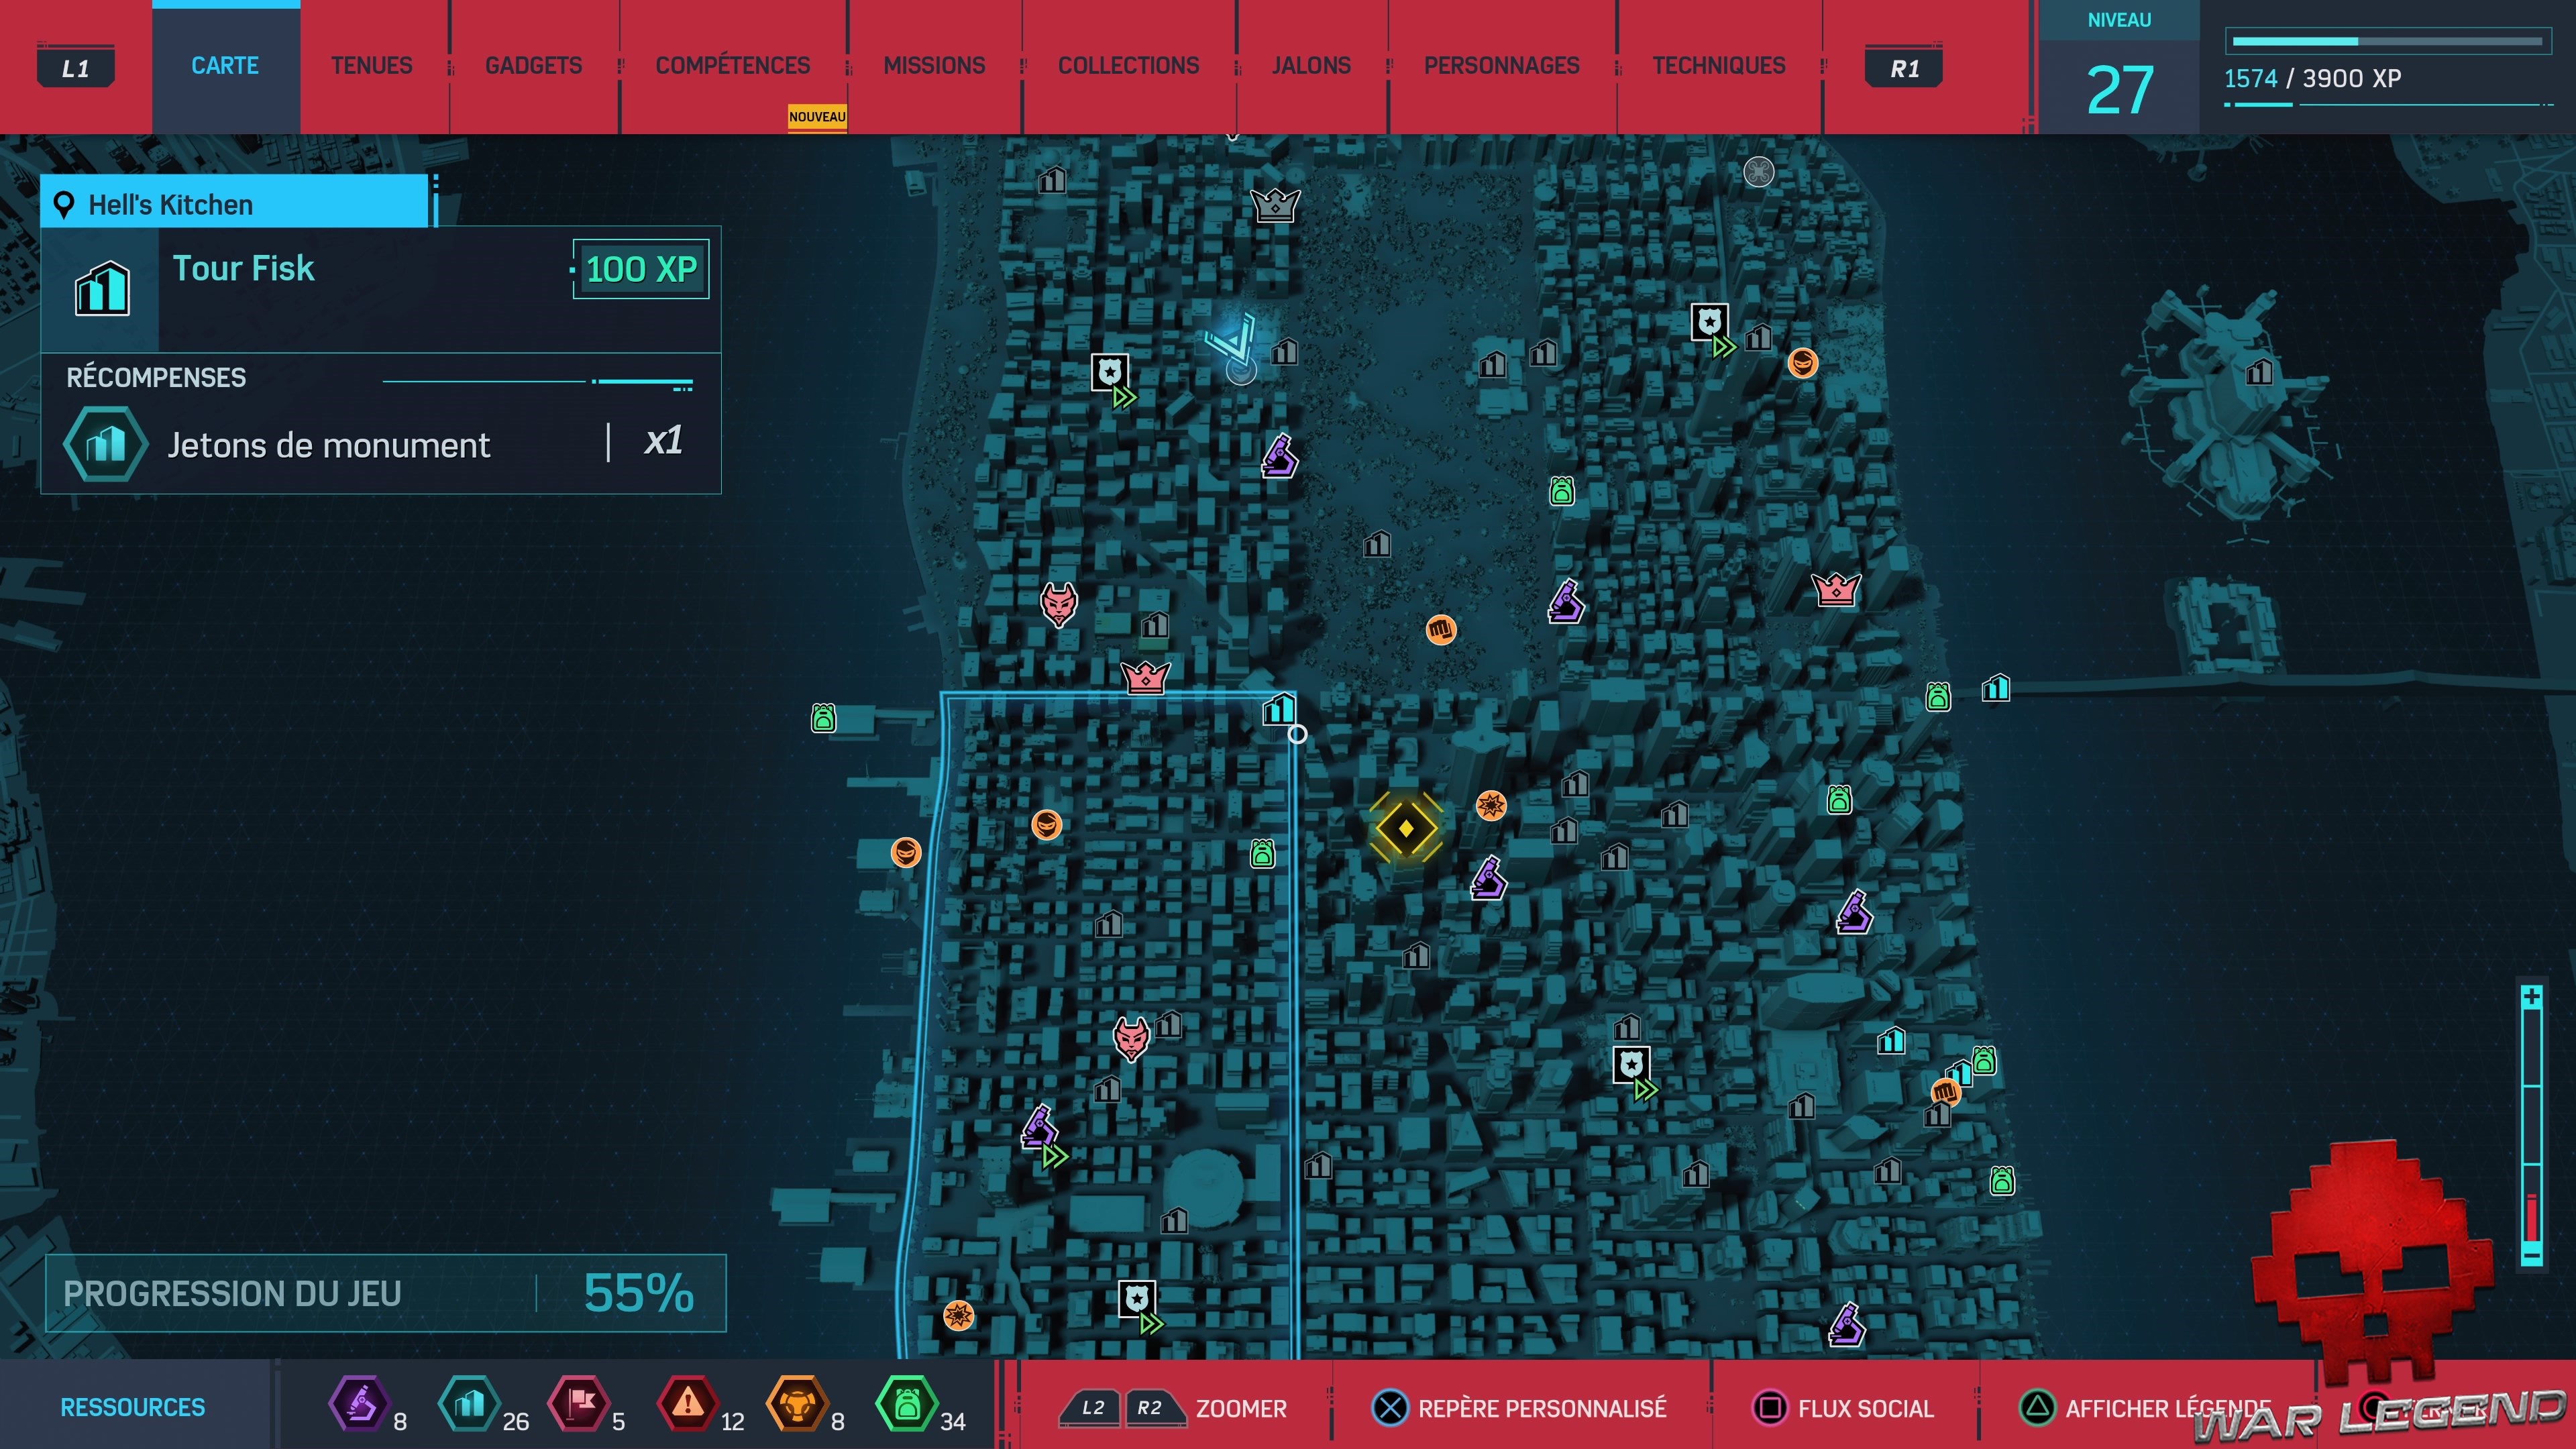Click the zoom slider plus end
Viewport: 2576px width, 1449px height.
[2531, 997]
